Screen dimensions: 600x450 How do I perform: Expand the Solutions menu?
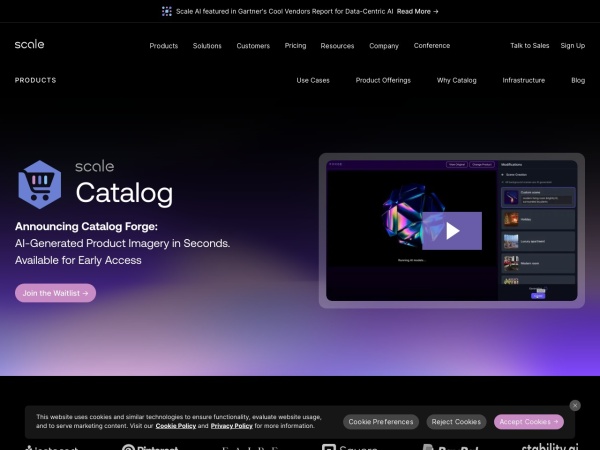click(x=207, y=46)
